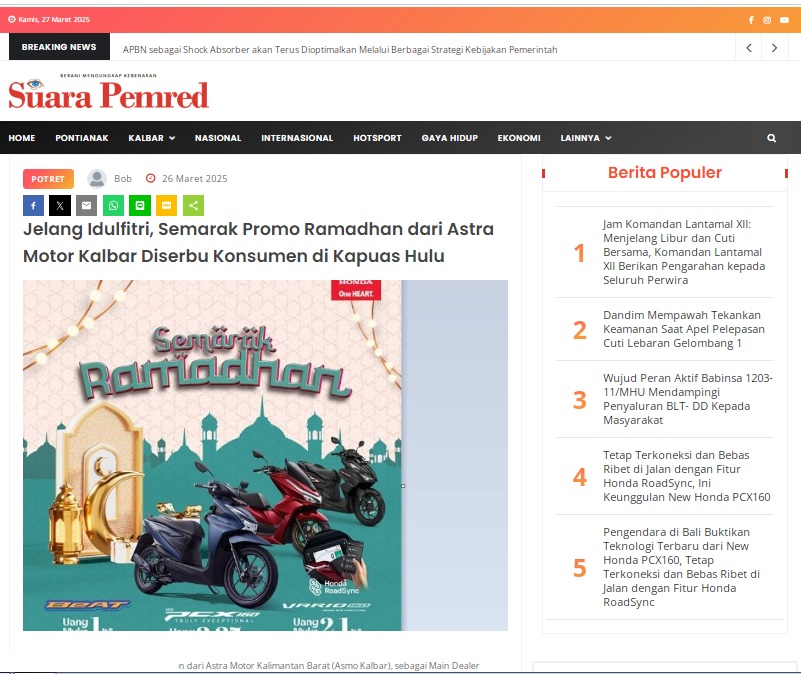The width and height of the screenshot is (801, 674).
Task: Open the HOTSPORT menu section
Action: [x=377, y=138]
